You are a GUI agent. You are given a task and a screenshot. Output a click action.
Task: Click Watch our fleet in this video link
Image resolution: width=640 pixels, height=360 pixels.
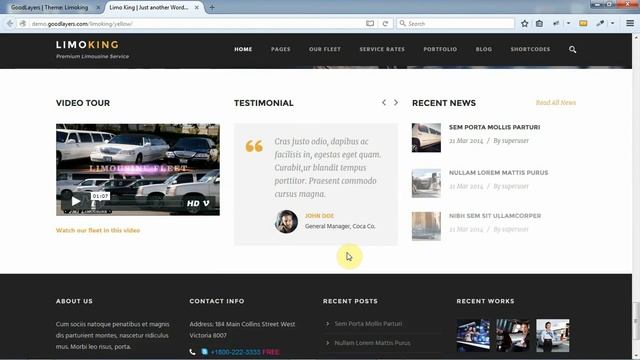[98, 230]
